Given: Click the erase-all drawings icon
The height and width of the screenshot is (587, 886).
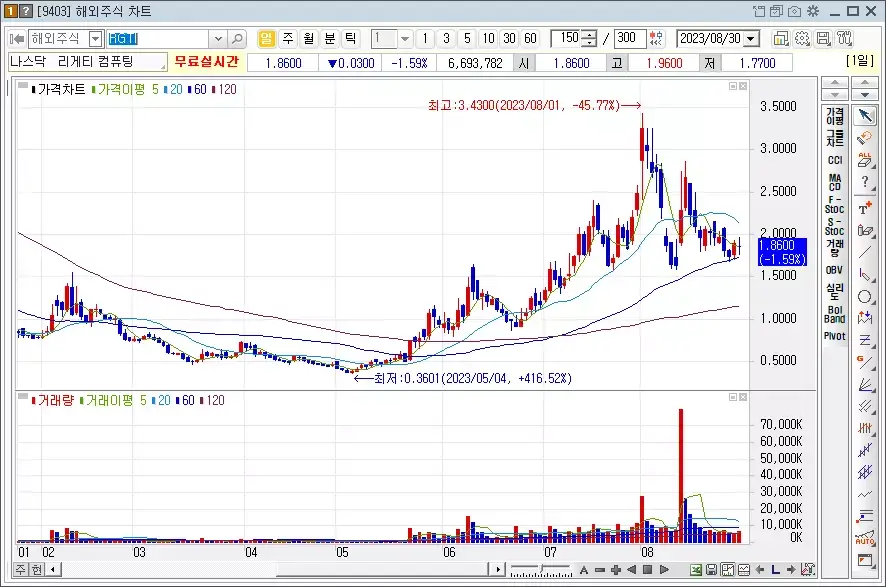Looking at the screenshot, I should [x=865, y=160].
